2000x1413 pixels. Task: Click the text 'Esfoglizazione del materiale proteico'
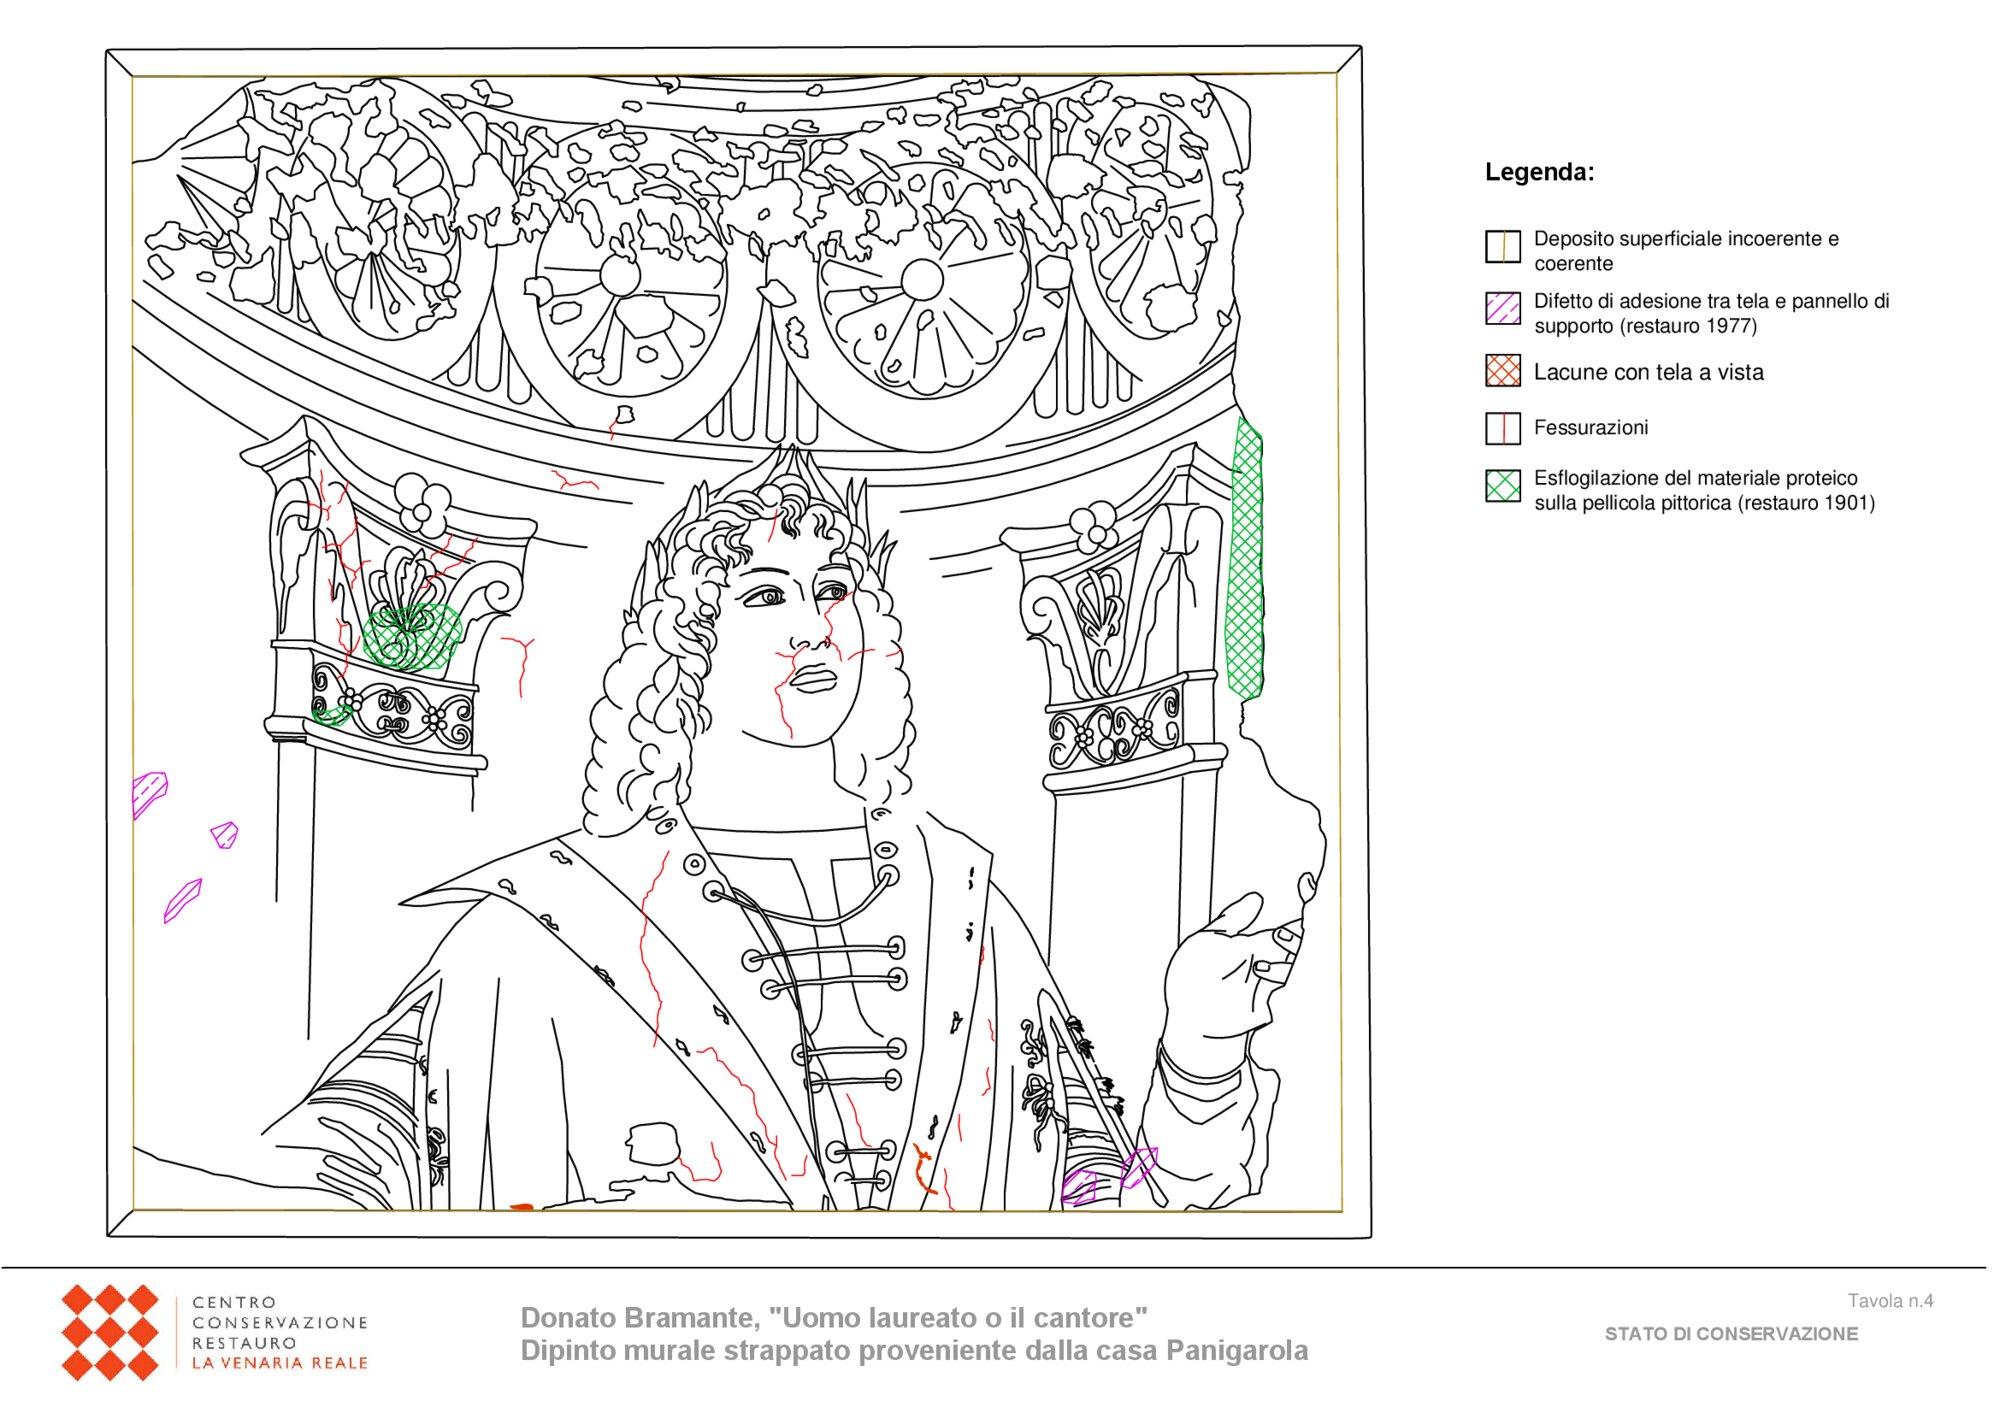[x=1696, y=478]
